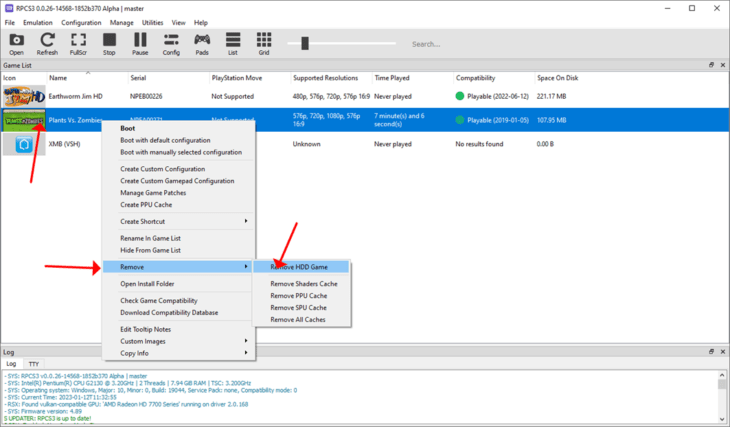Float the Game List panel
Screen dimensions: 730x427
coord(711,65)
